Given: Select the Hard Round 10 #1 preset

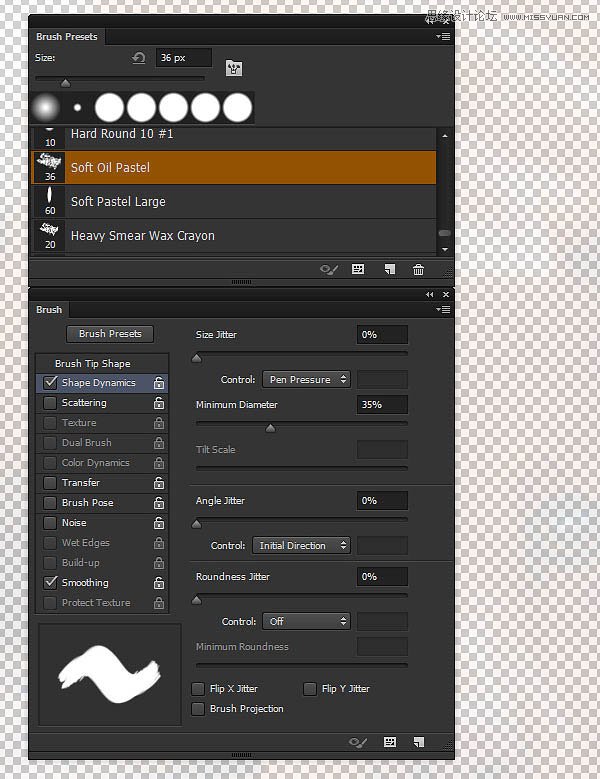Looking at the screenshot, I should tap(233, 138).
